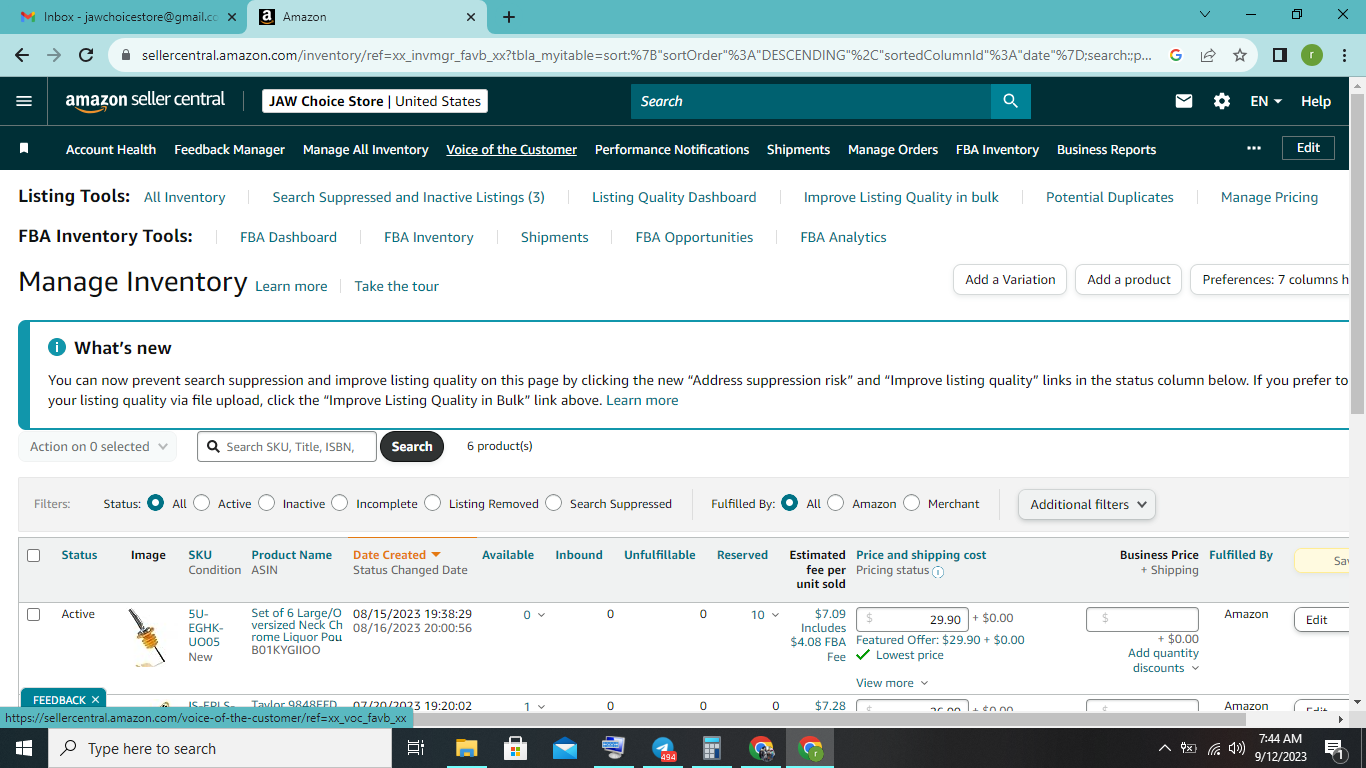
Task: Open Account Health in the navigation bar
Action: coord(111,149)
